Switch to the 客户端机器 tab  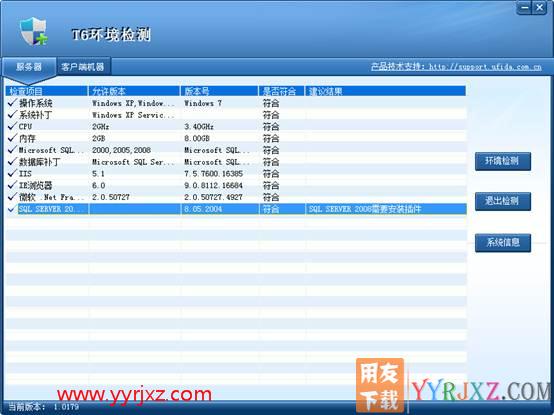click(x=83, y=67)
